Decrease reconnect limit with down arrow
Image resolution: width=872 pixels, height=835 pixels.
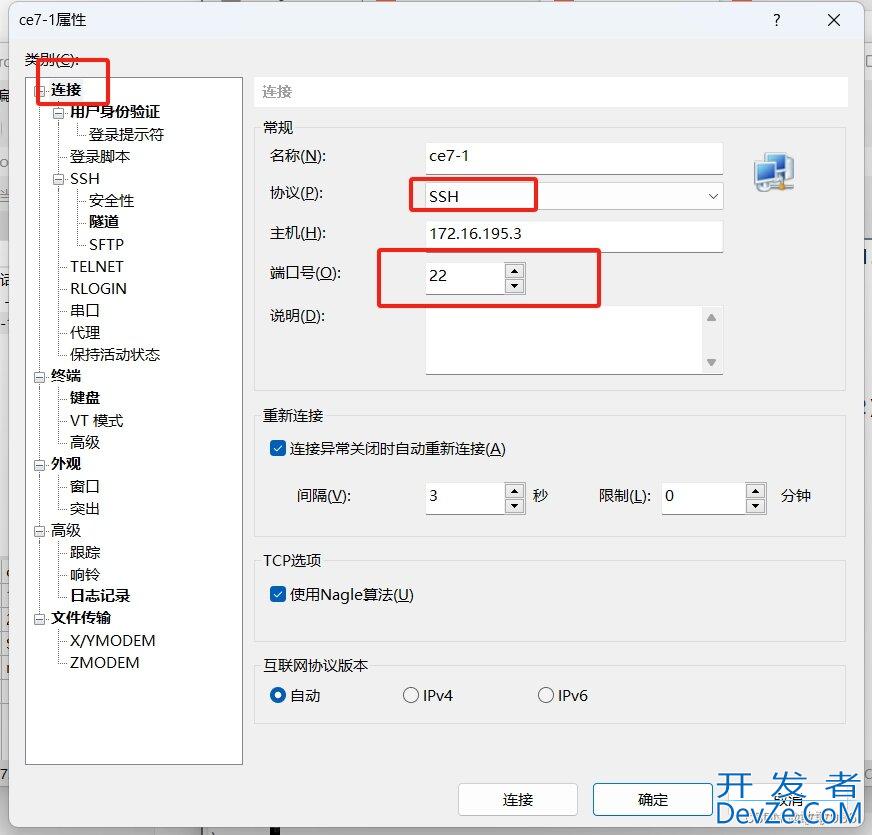click(755, 506)
